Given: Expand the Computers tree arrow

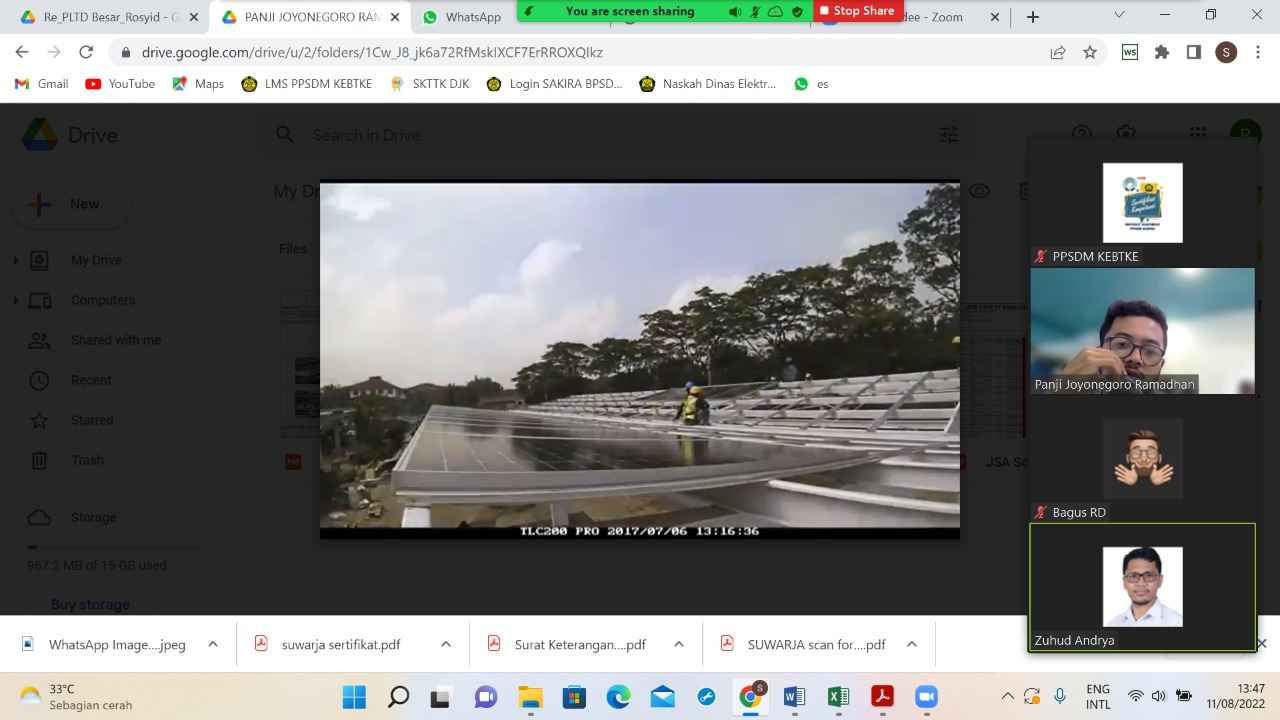Looking at the screenshot, I should pos(15,300).
